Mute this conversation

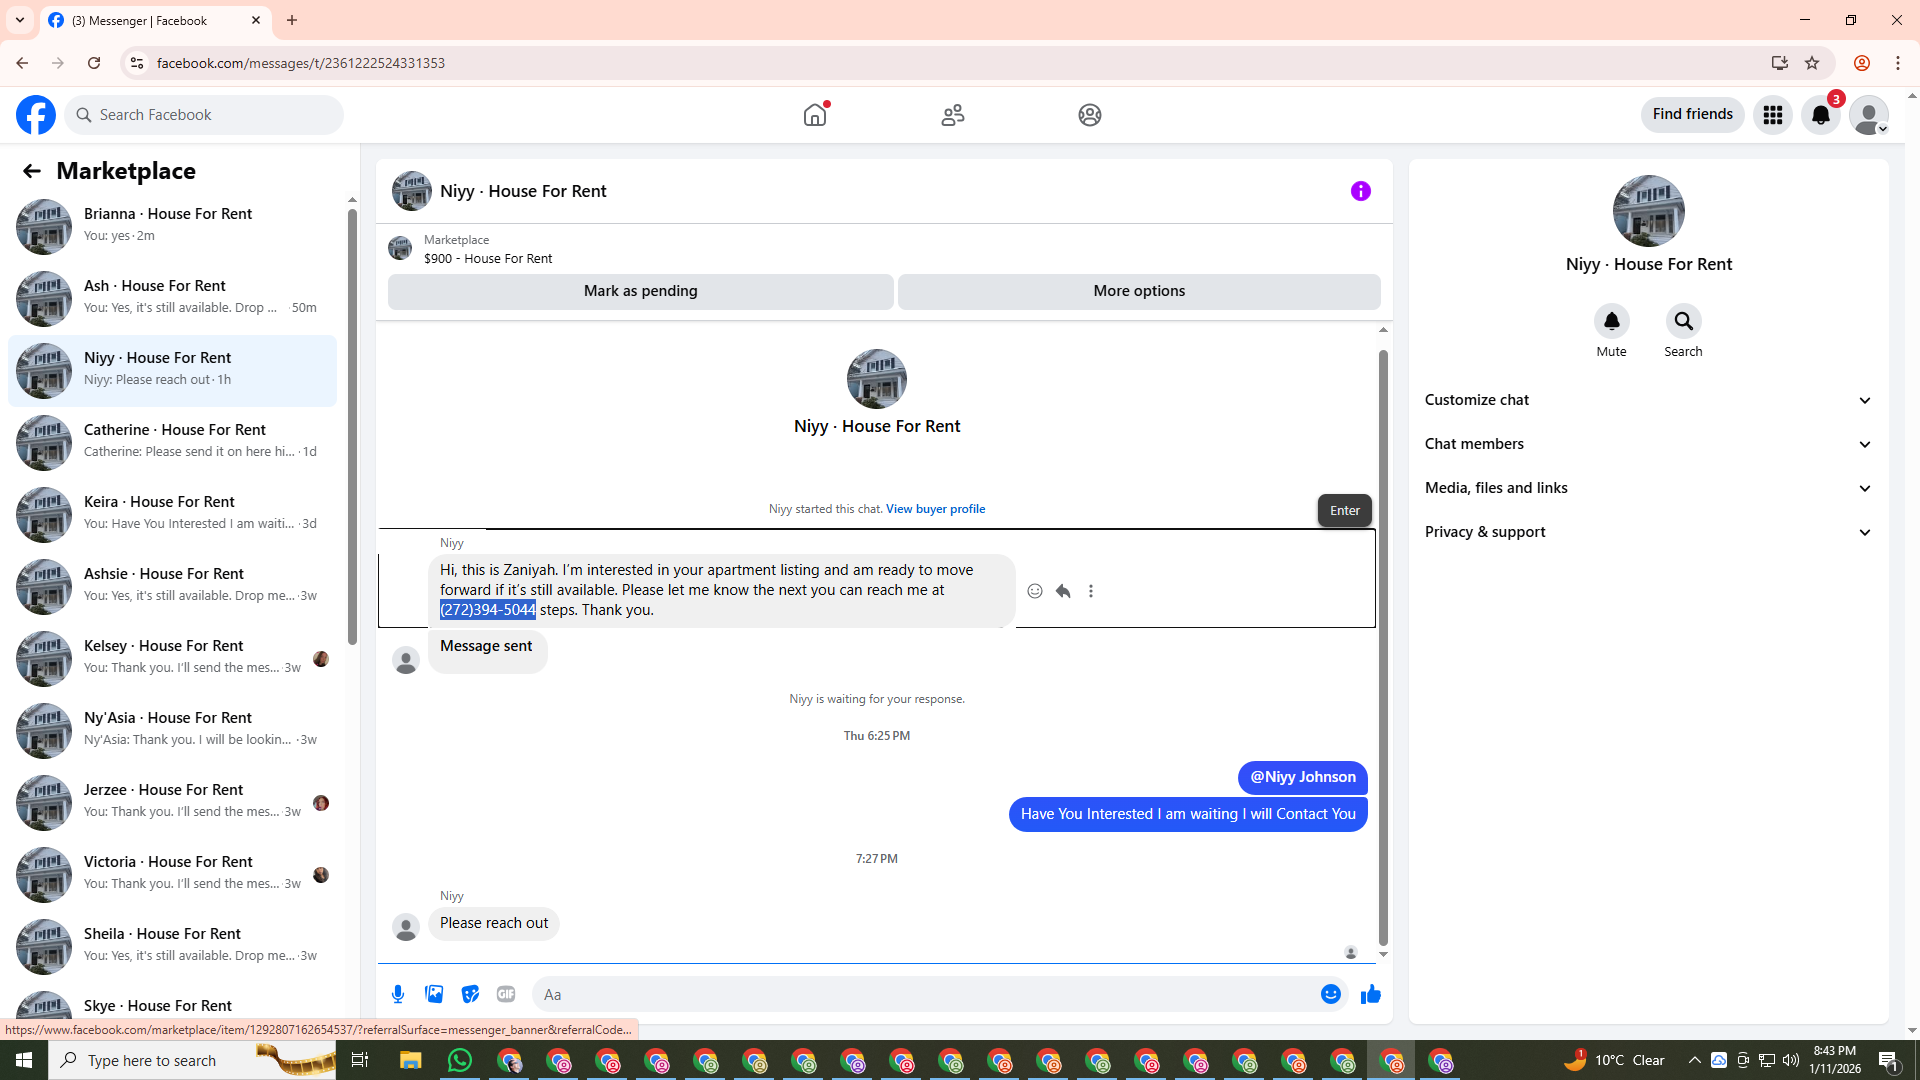pos(1612,321)
